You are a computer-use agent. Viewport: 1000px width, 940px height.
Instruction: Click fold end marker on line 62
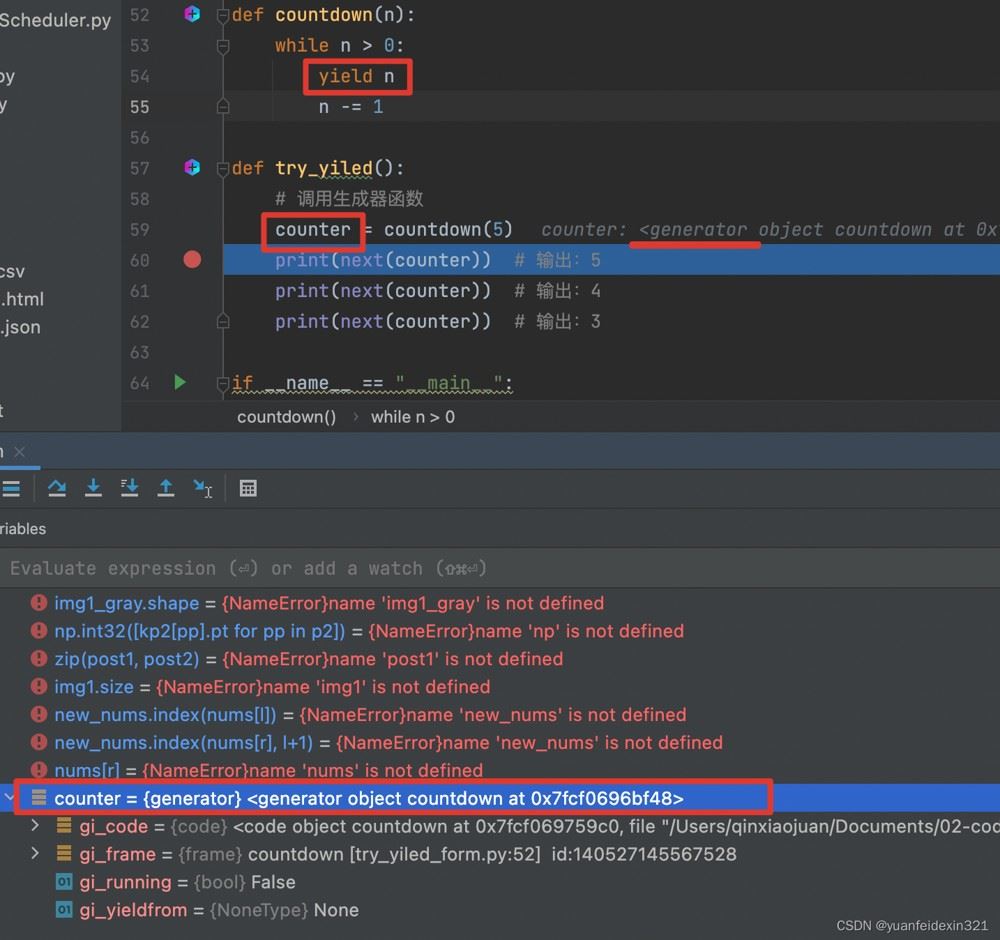coord(223,321)
